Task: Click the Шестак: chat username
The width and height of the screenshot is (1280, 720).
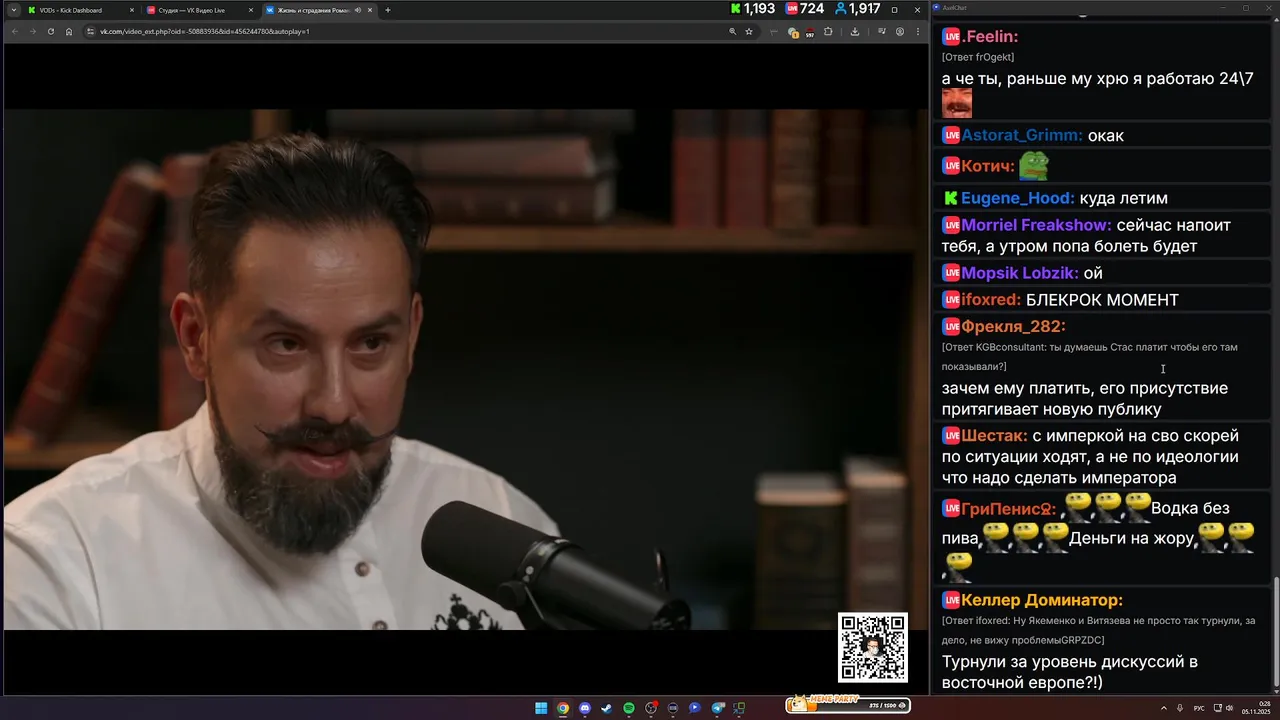Action: coord(994,436)
